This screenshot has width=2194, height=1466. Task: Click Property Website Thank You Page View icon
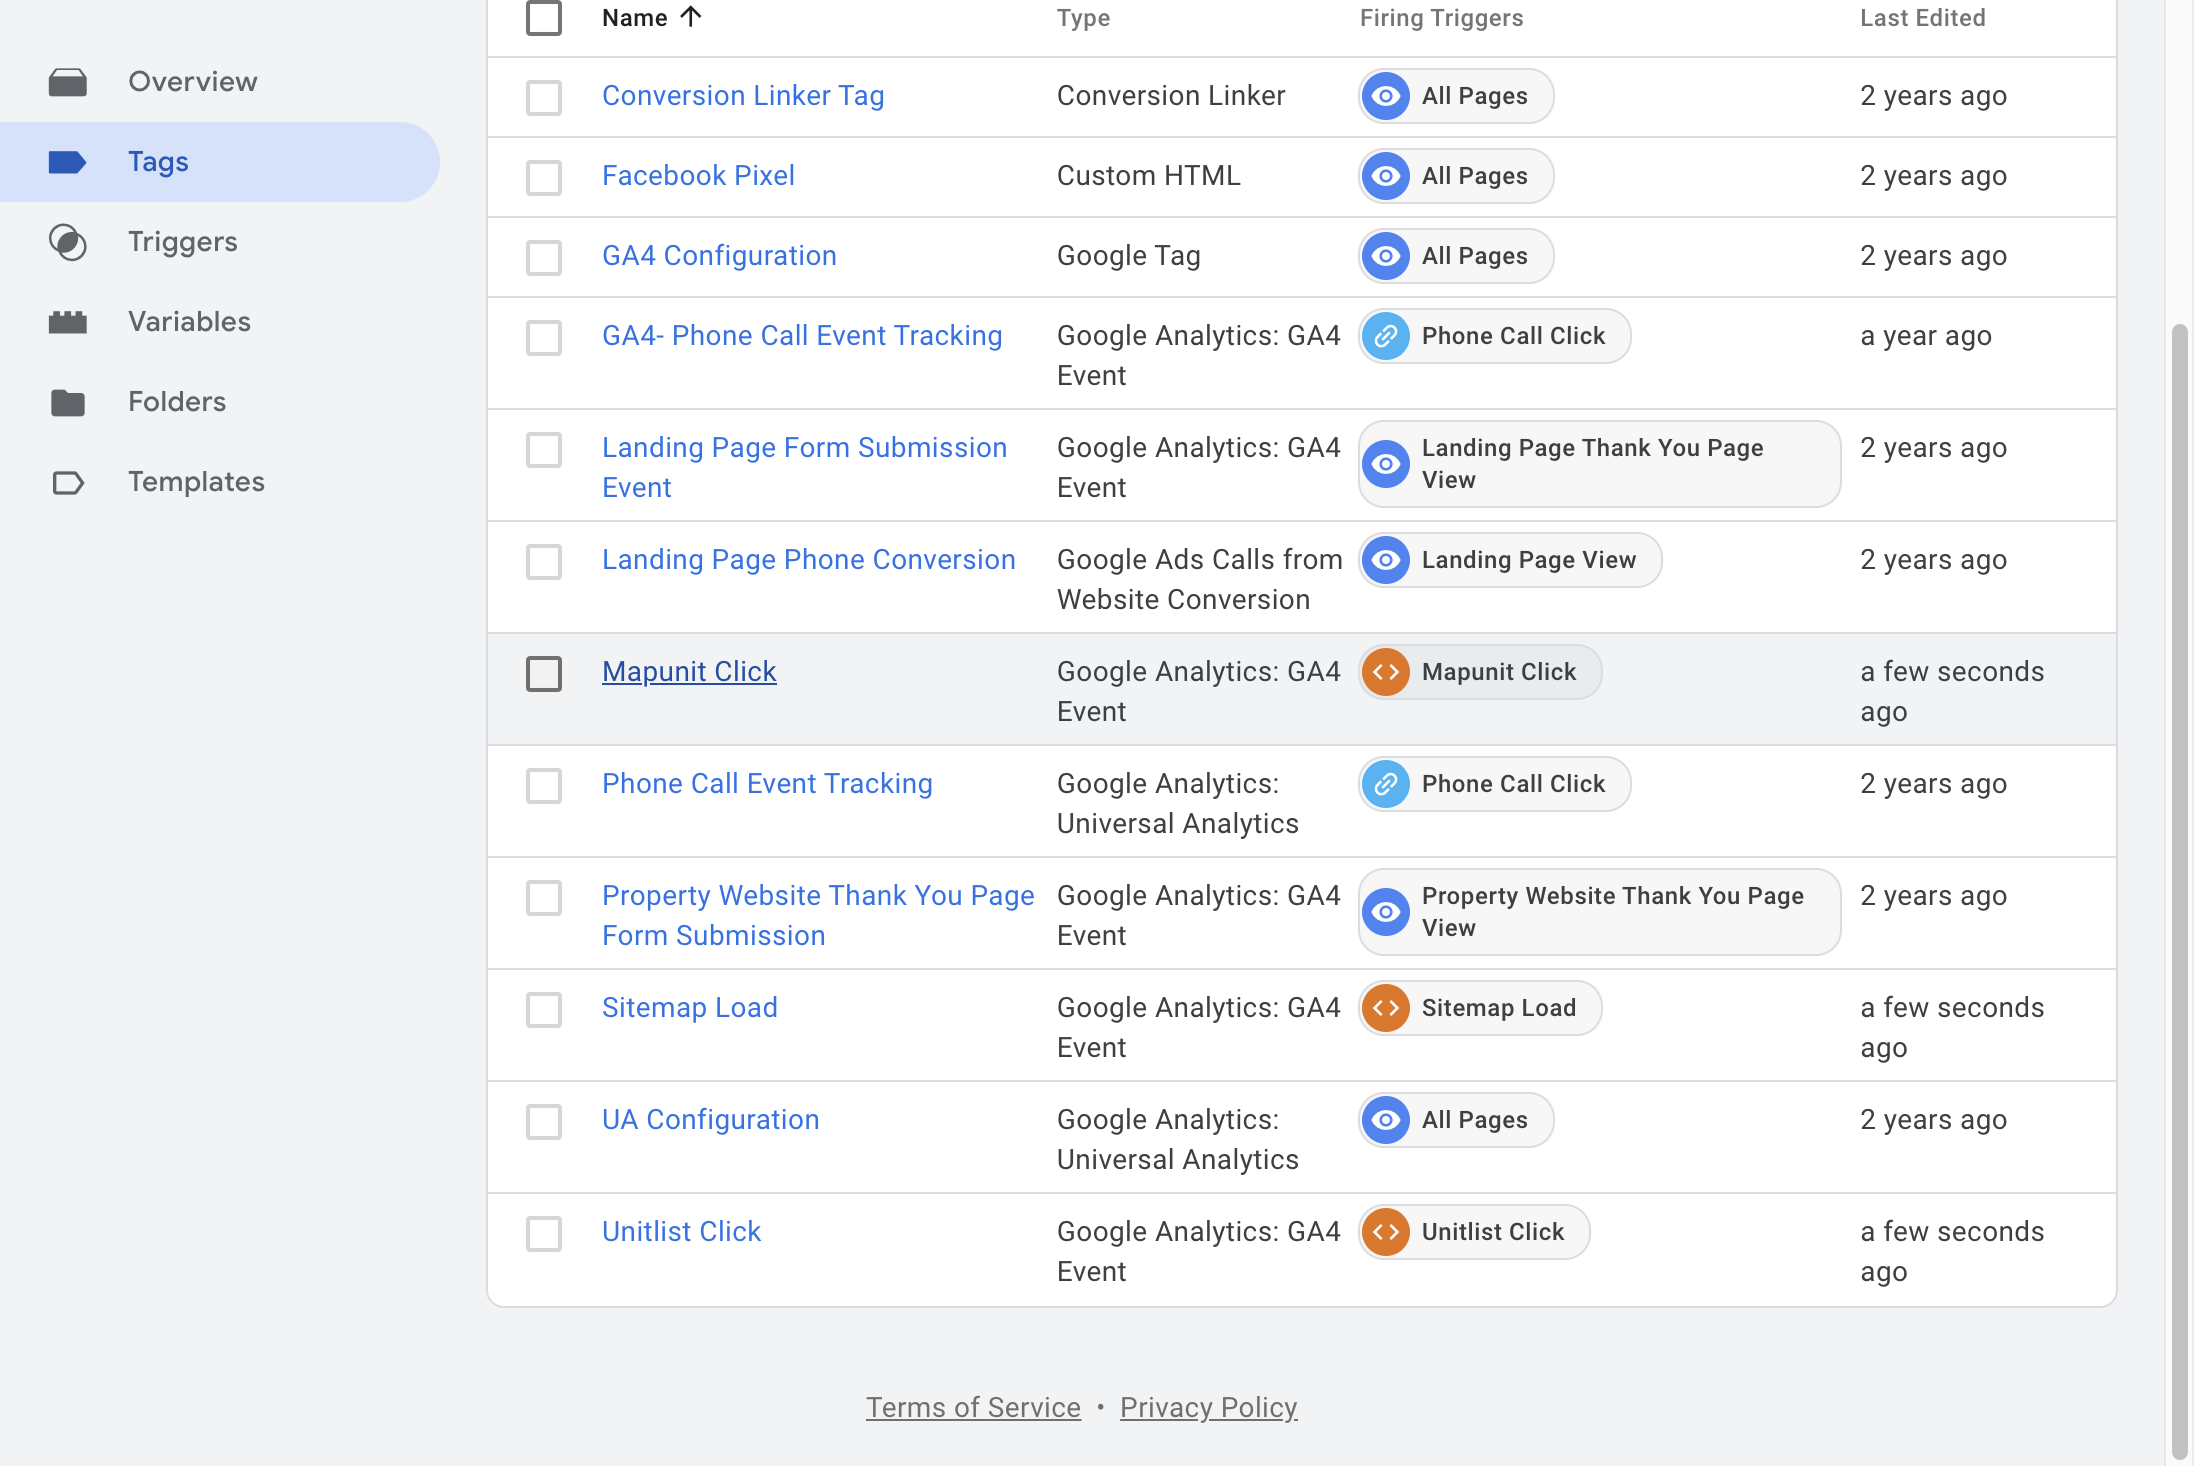1386,912
